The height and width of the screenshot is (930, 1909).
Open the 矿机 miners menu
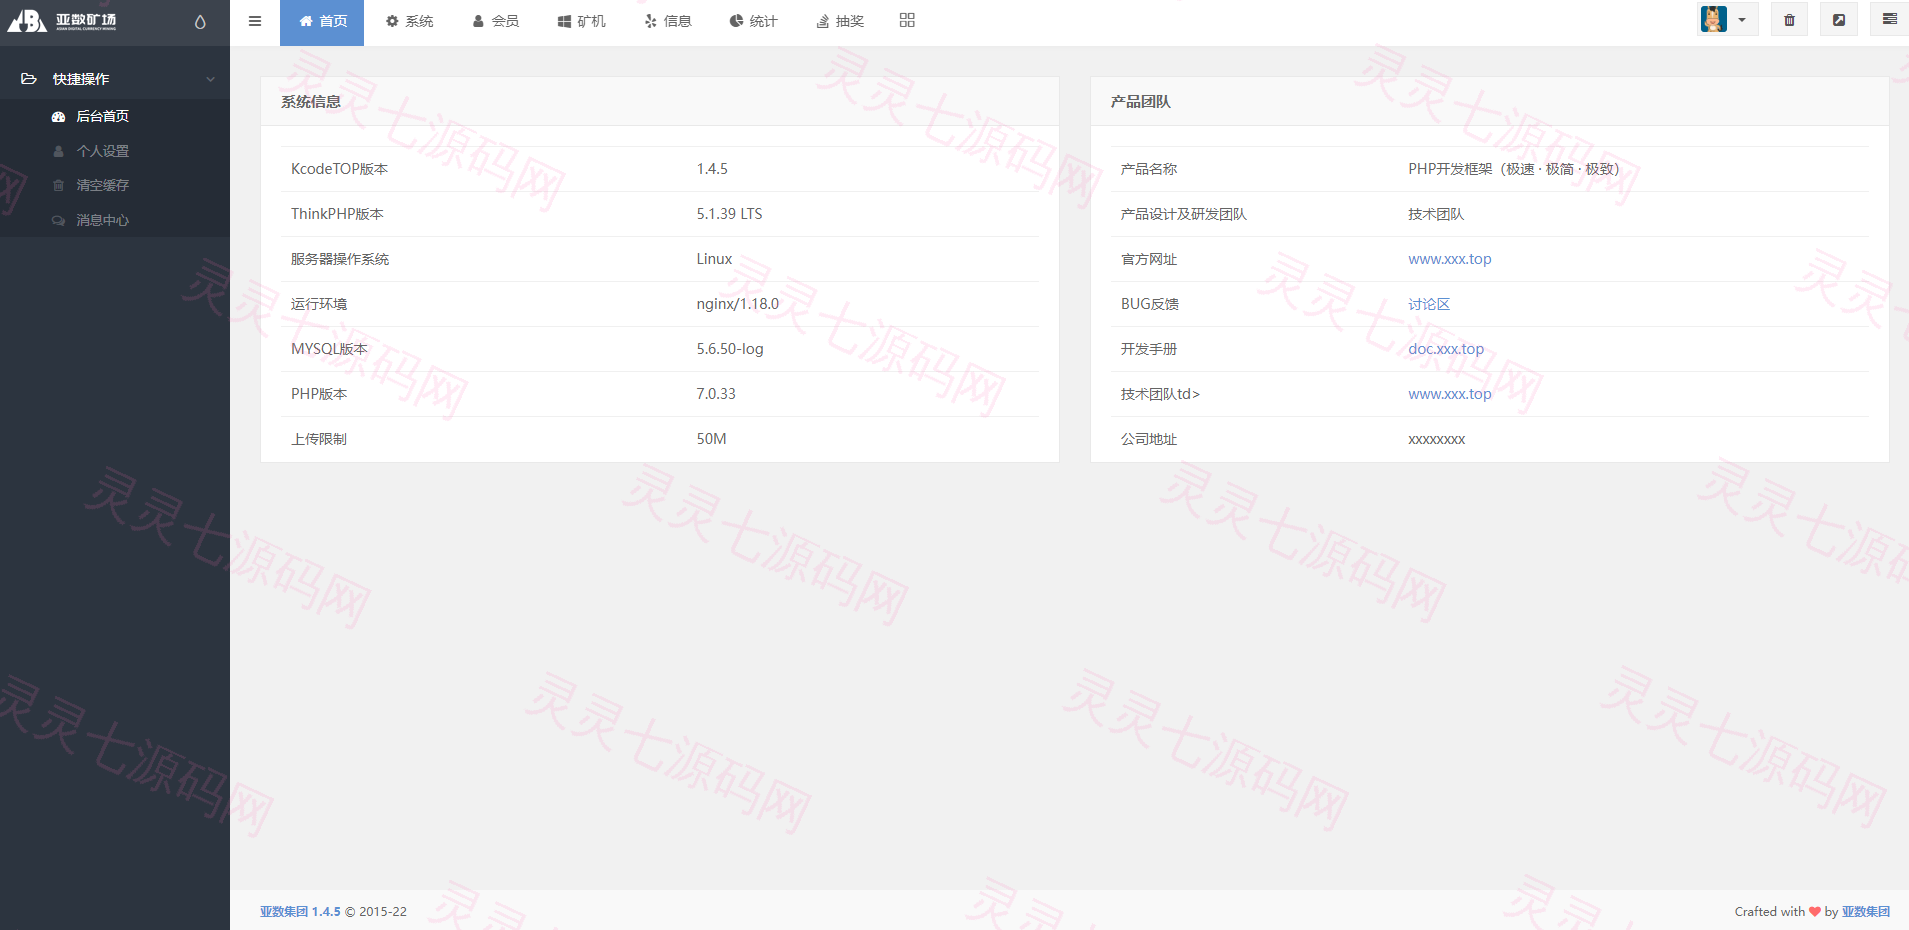581,22
